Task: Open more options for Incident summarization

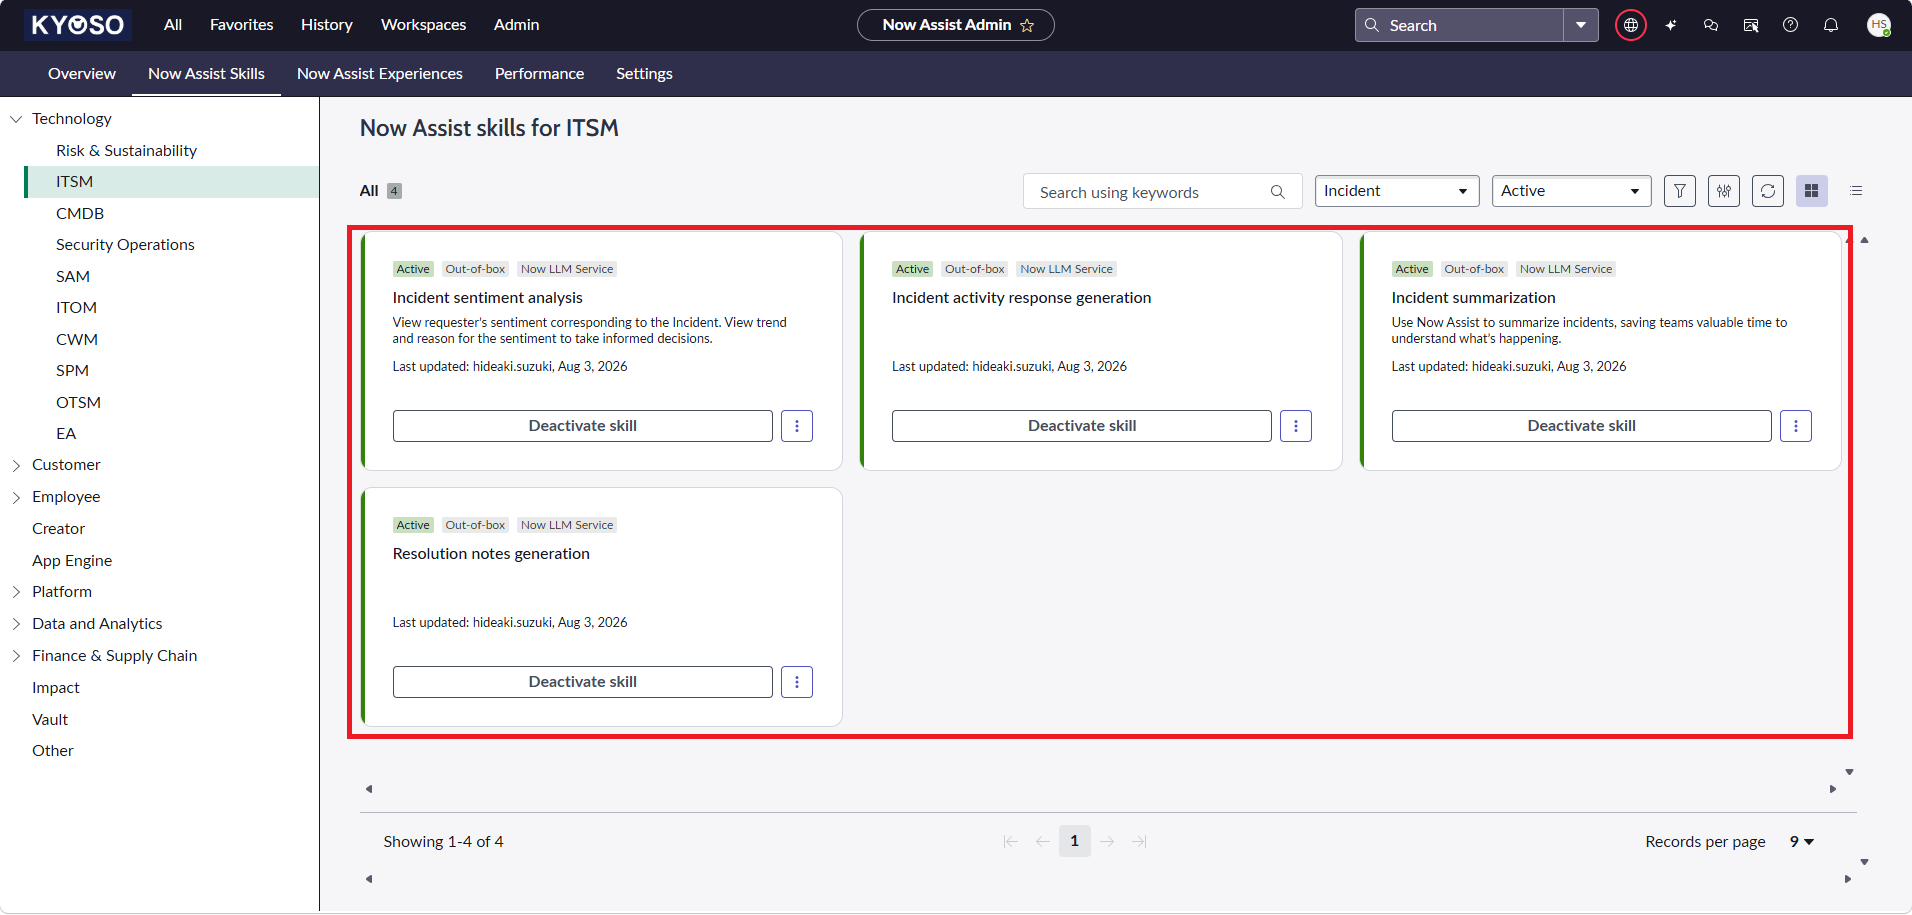Action: [x=1796, y=426]
